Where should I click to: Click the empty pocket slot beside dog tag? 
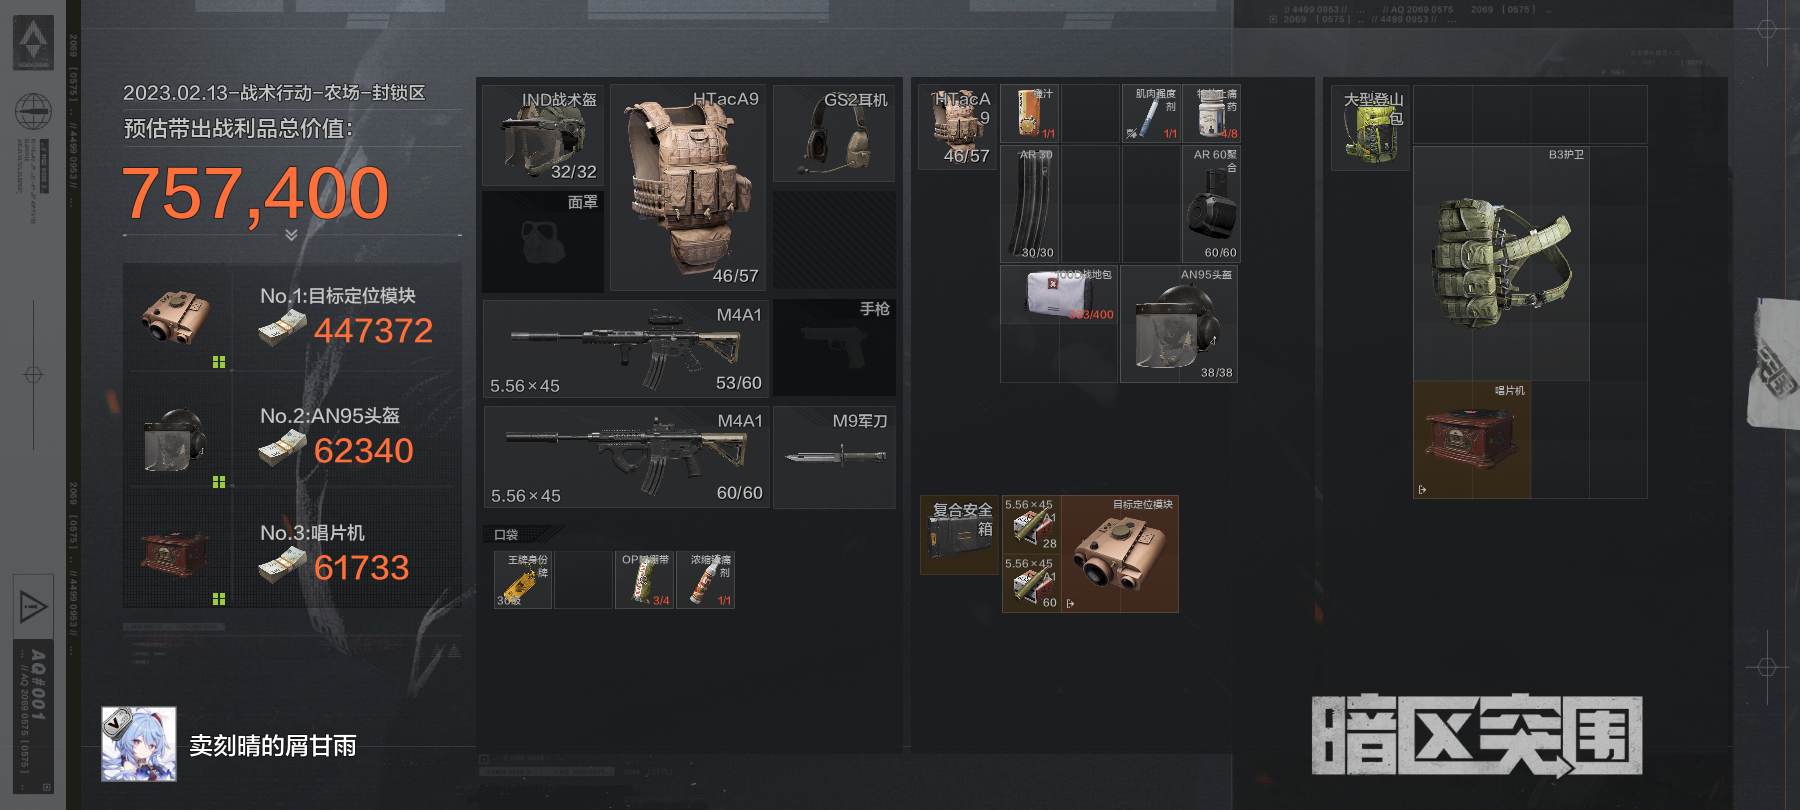pos(583,580)
